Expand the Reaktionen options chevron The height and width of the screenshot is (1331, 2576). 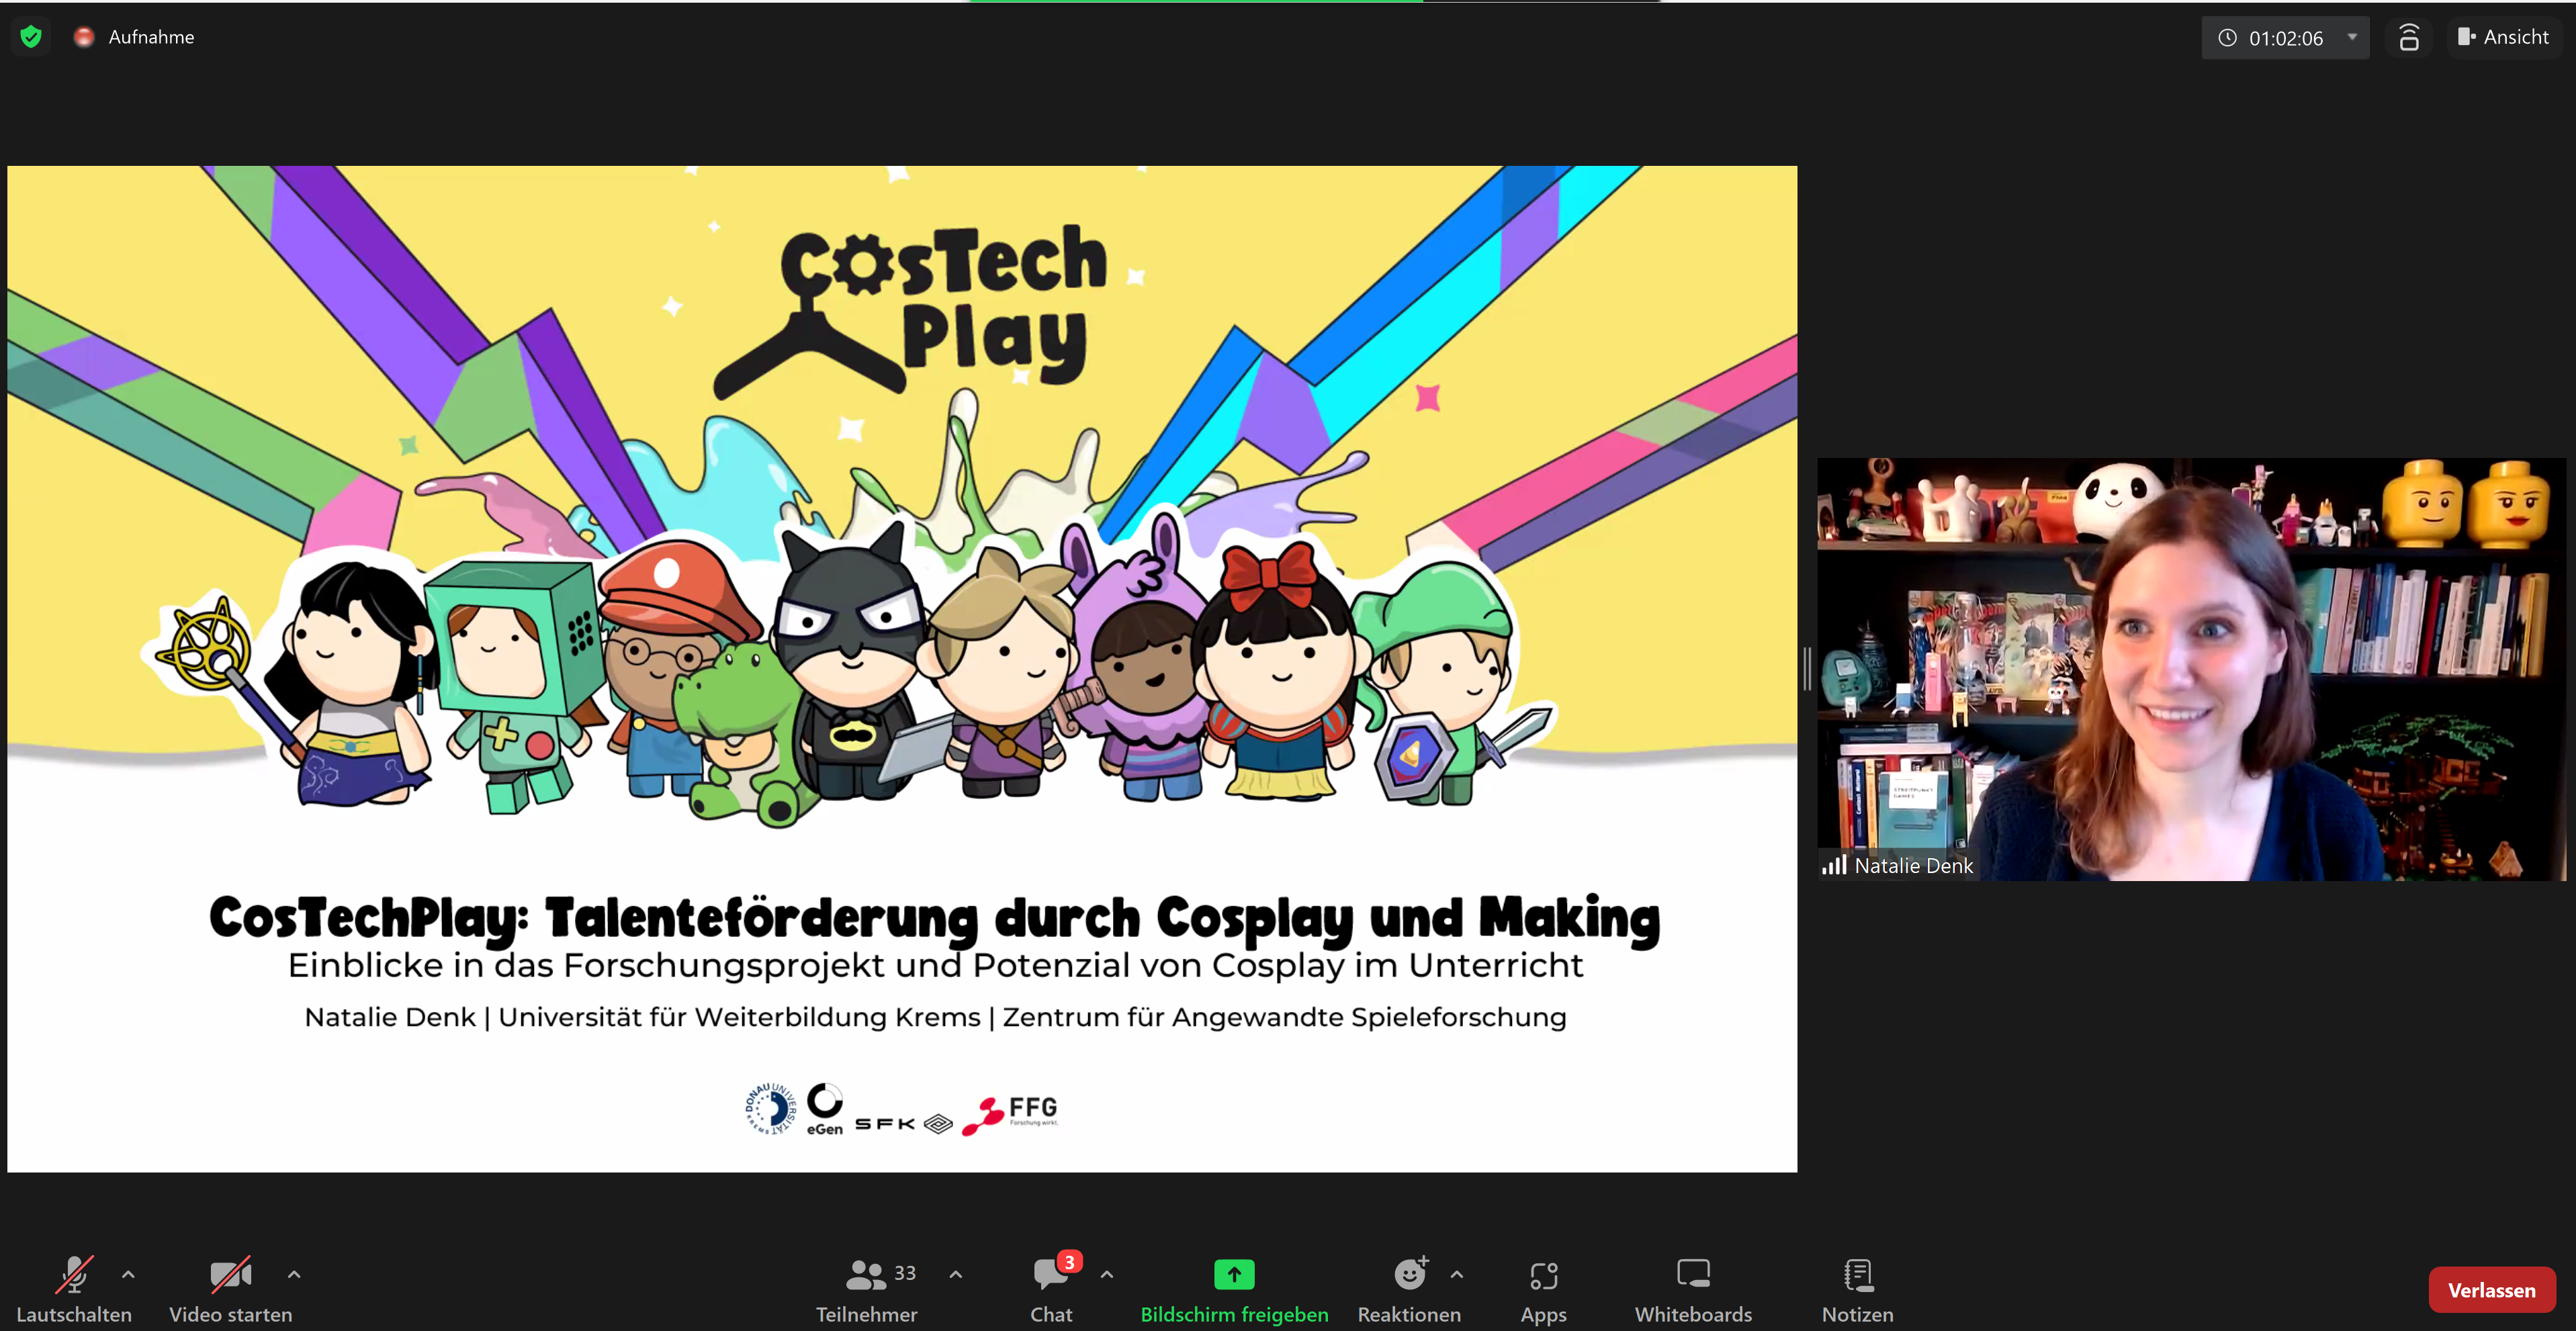[x=1457, y=1274]
